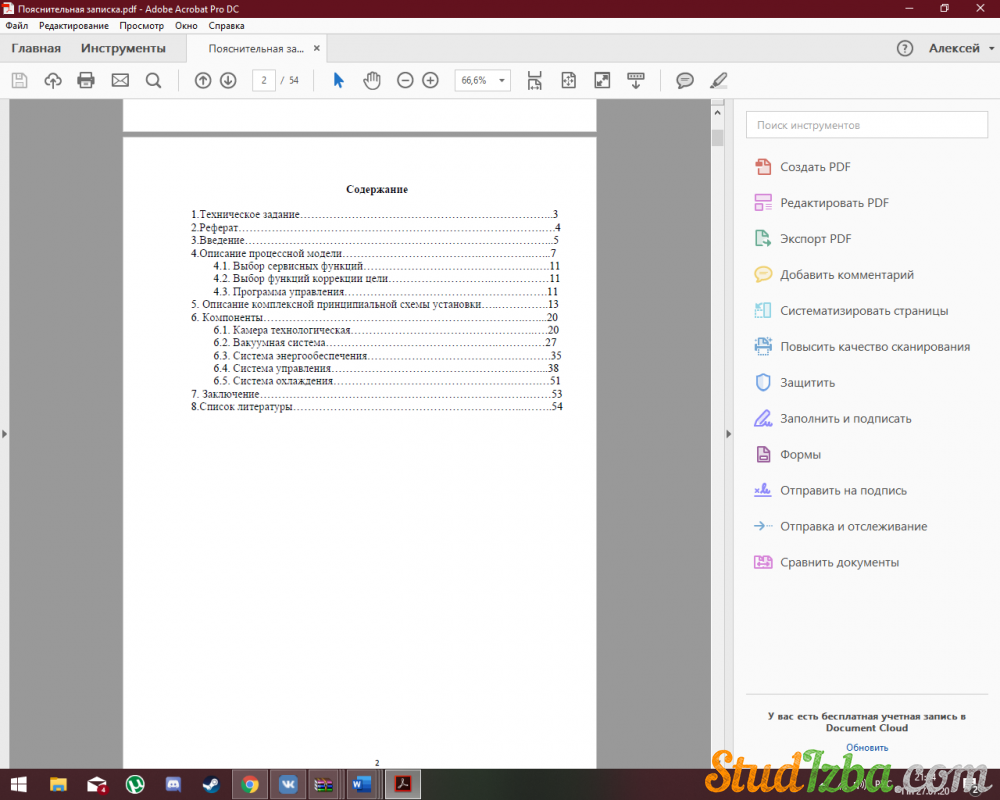Select the Пояснительная за... document tab

(256, 48)
